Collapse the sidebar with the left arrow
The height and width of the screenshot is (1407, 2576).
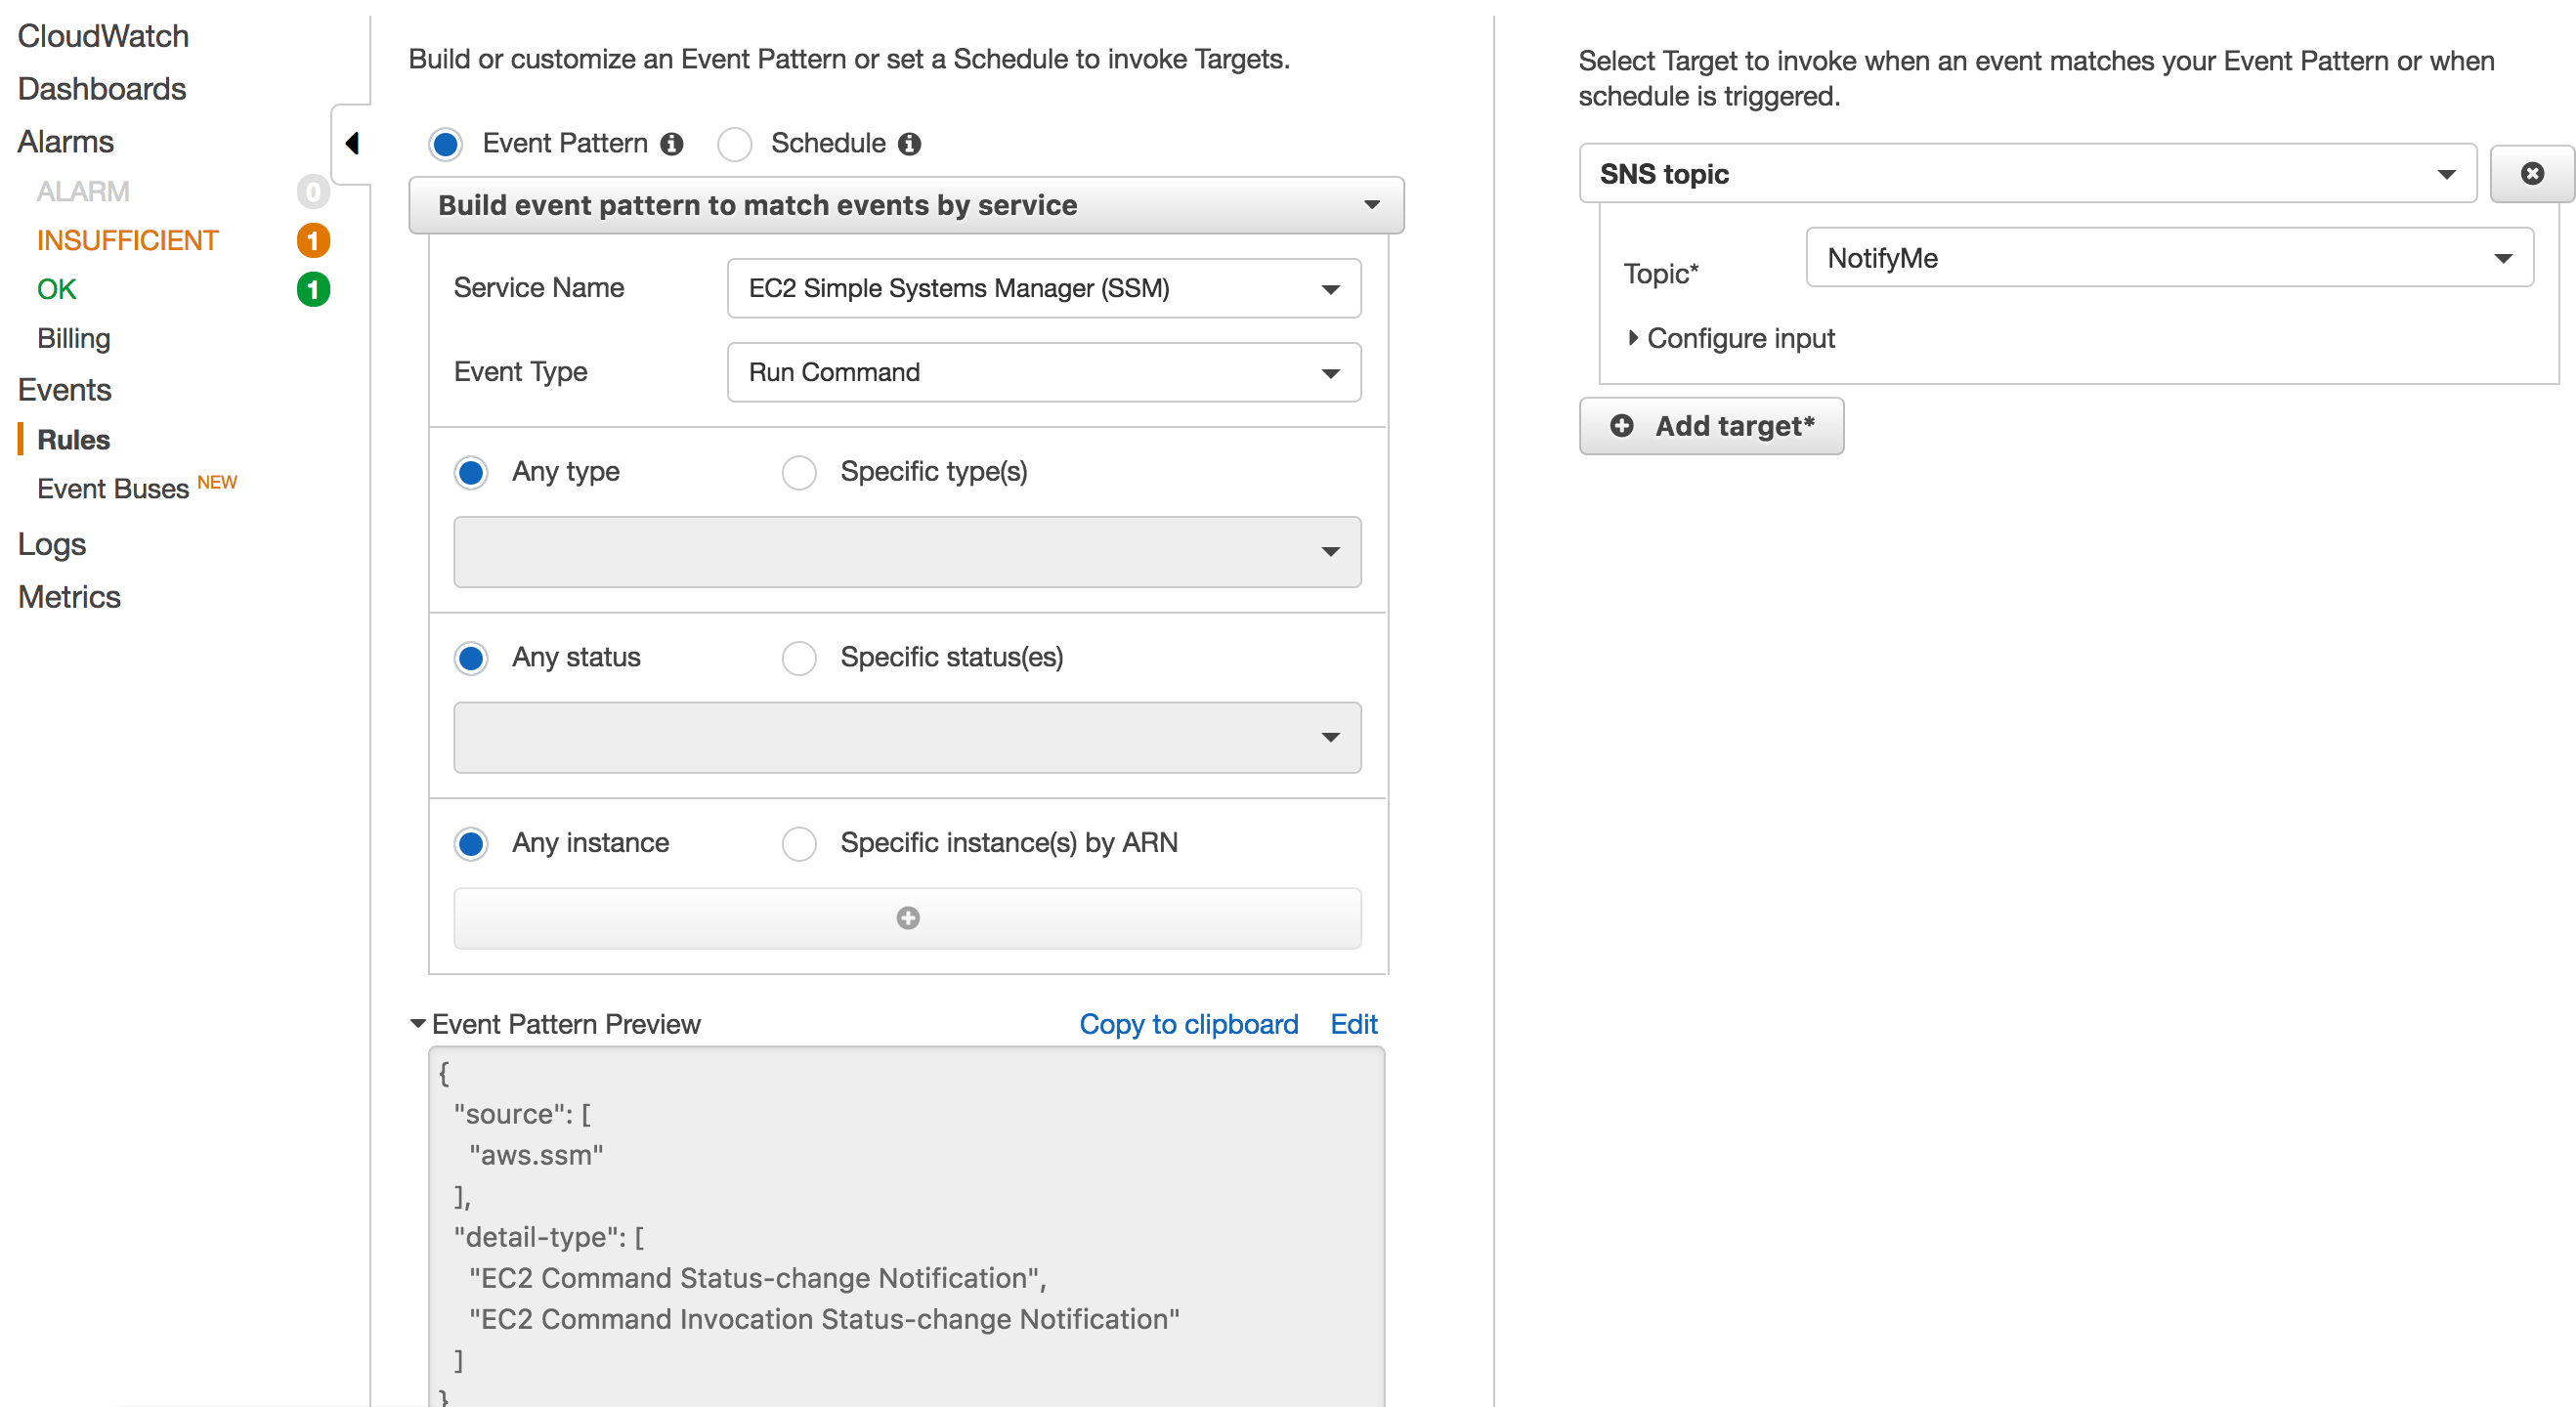coord(352,143)
